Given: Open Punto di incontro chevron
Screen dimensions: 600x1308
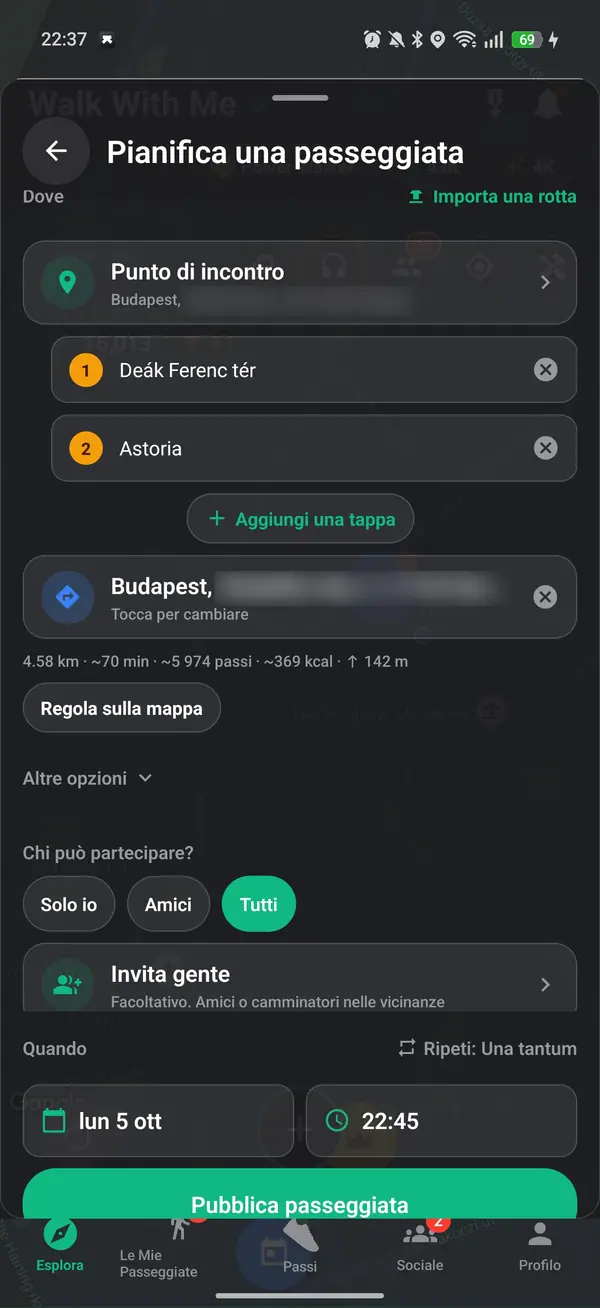Looking at the screenshot, I should (545, 283).
